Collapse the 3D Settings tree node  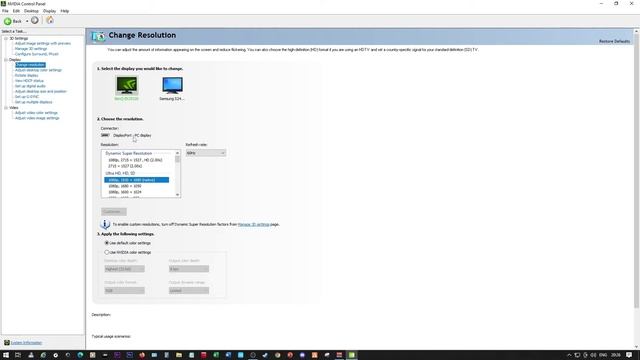point(6,38)
